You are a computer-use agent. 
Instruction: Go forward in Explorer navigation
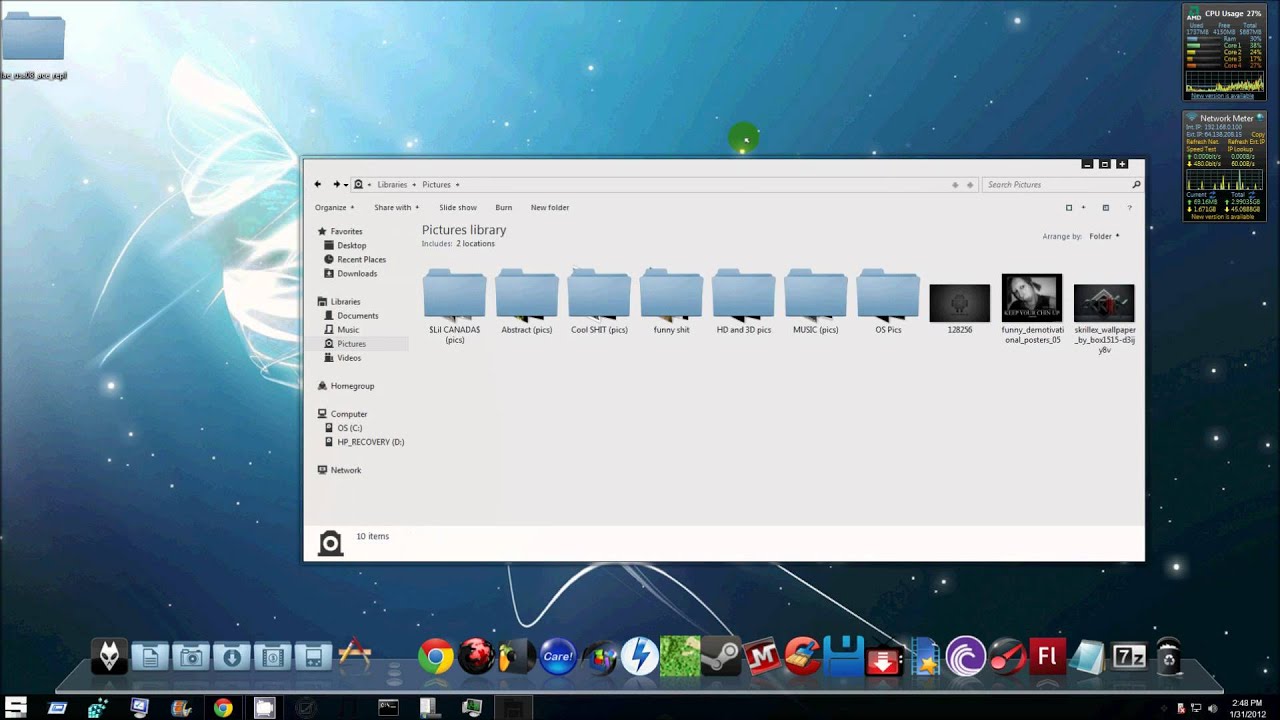337,184
